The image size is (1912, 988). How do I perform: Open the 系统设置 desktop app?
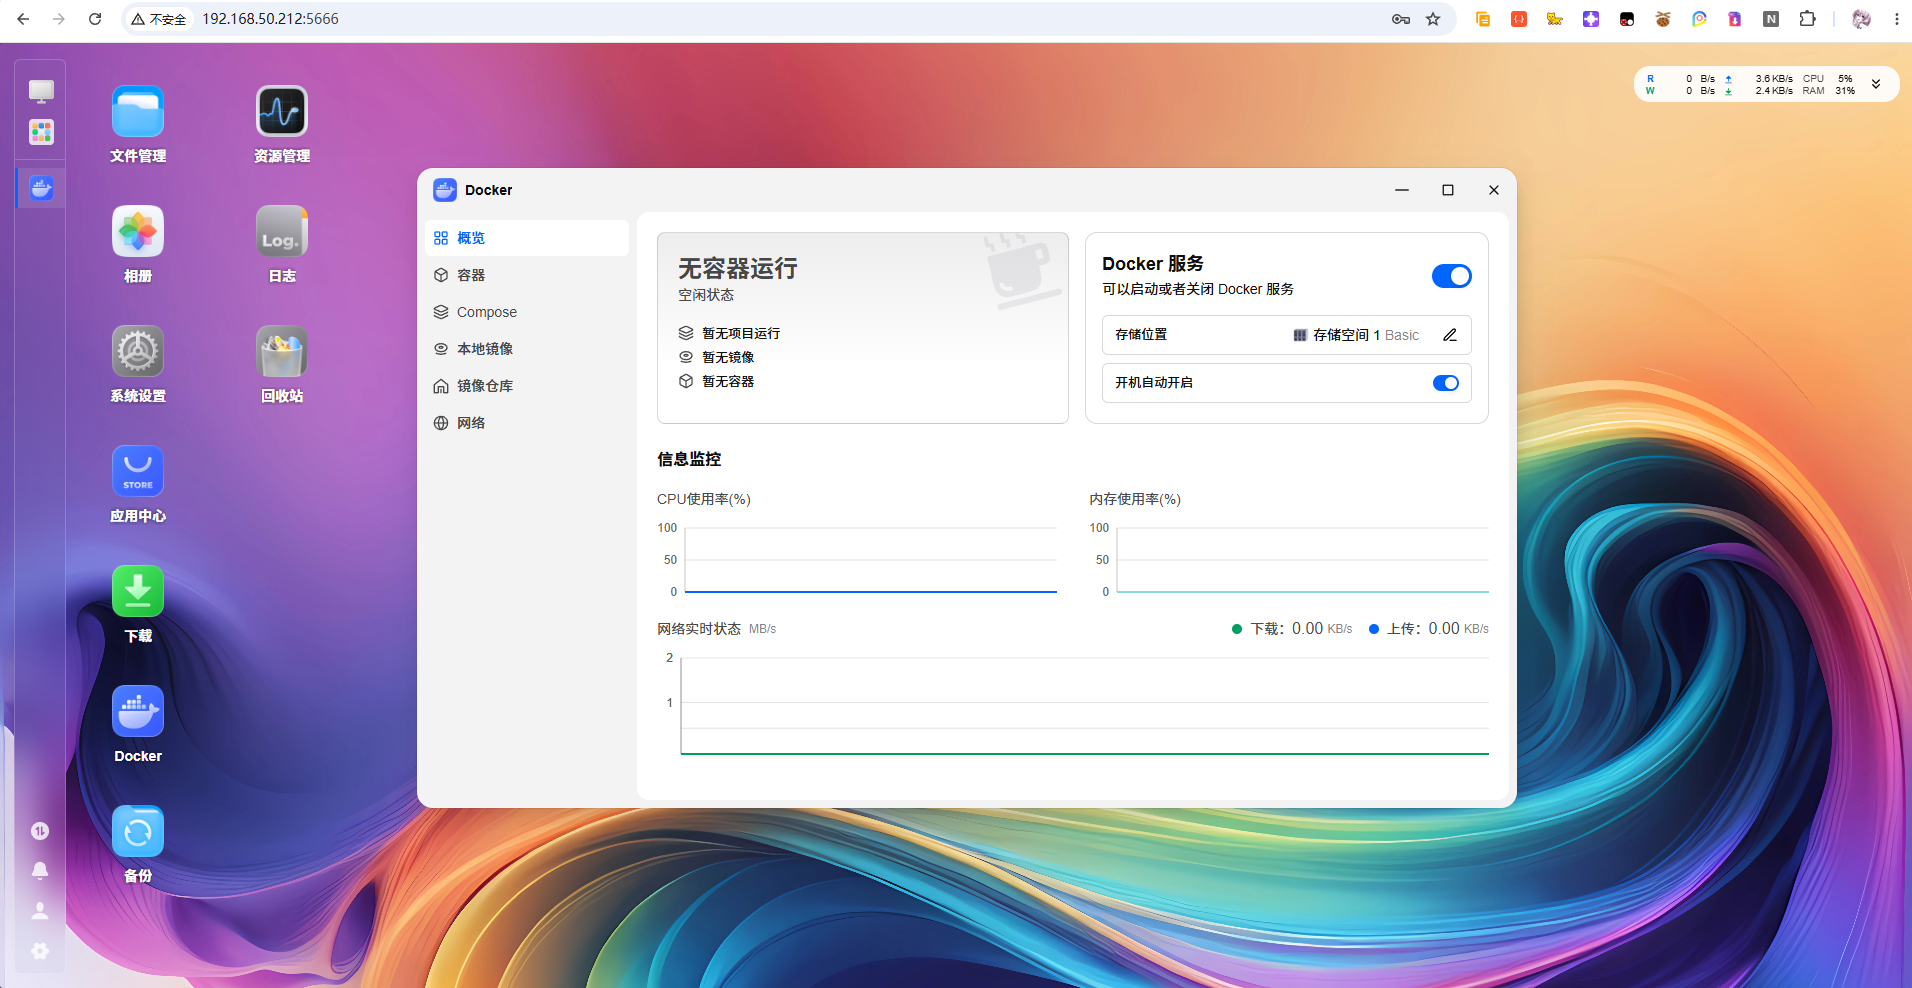click(x=138, y=351)
